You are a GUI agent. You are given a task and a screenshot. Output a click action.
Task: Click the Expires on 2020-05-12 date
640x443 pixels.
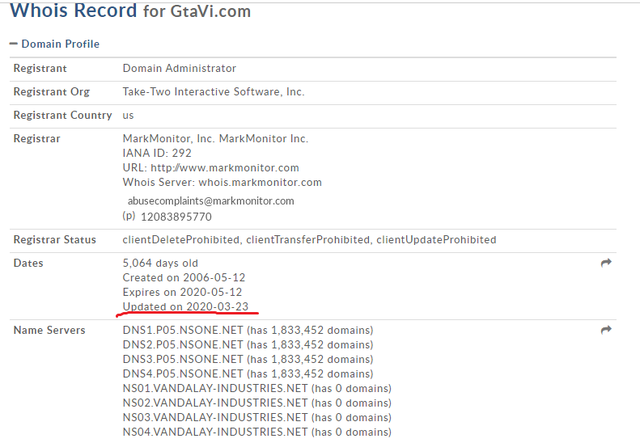coord(185,291)
